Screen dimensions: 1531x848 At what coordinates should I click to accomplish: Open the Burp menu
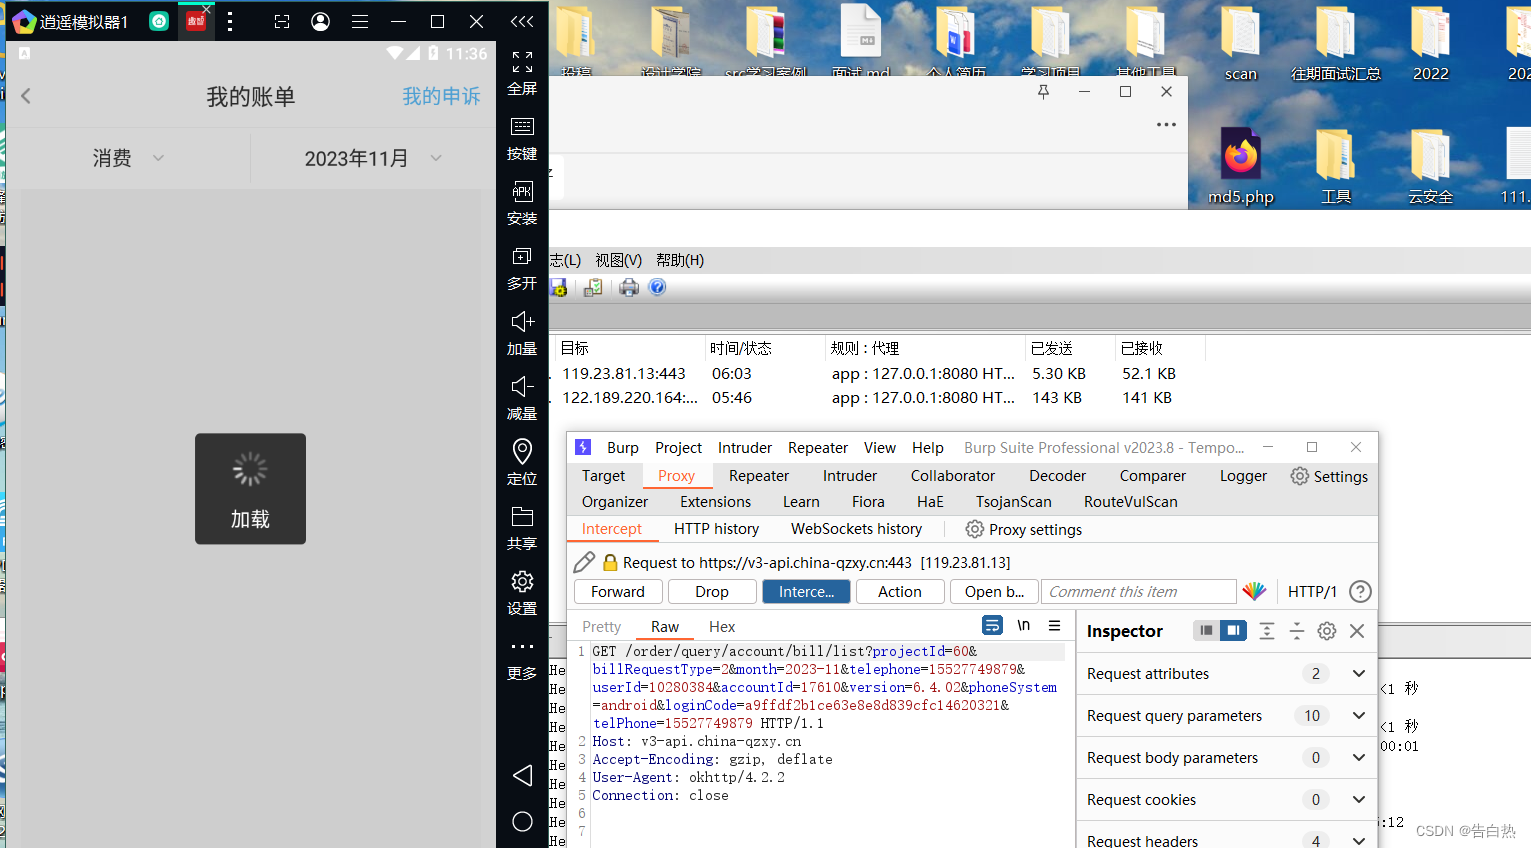point(622,448)
